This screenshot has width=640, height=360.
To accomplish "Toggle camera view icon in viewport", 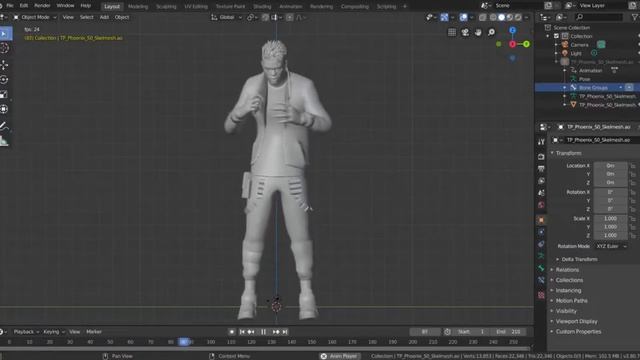I will pyautogui.click(x=465, y=32).
